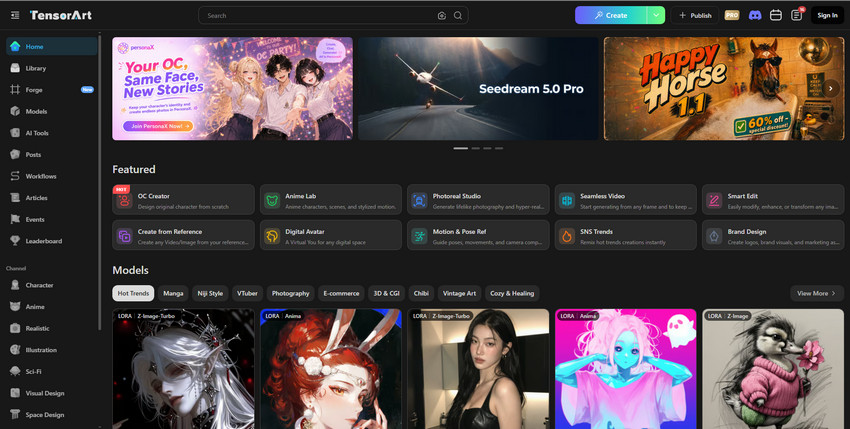Open the duck in pink sweater model
This screenshot has width=850, height=429.
[773, 369]
